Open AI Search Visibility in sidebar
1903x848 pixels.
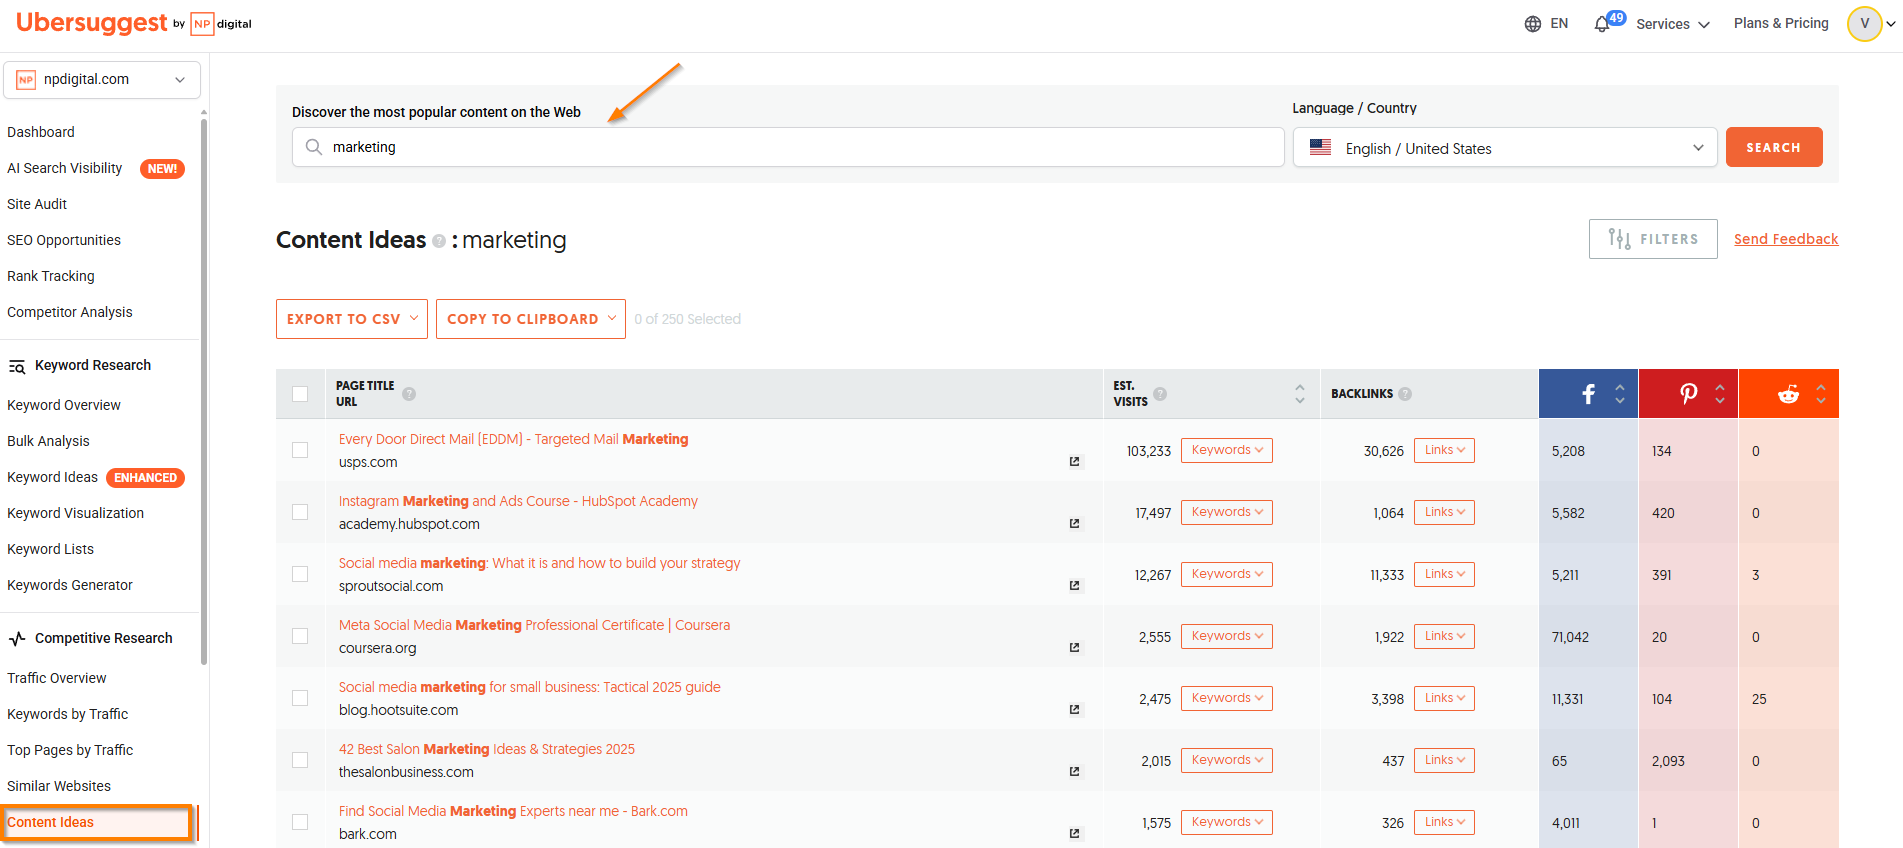coord(65,168)
